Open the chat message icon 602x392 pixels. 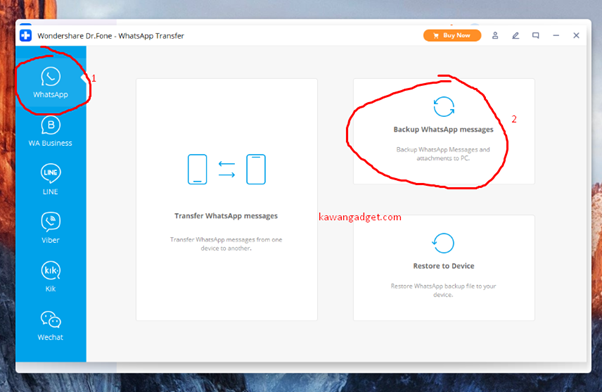click(x=536, y=36)
